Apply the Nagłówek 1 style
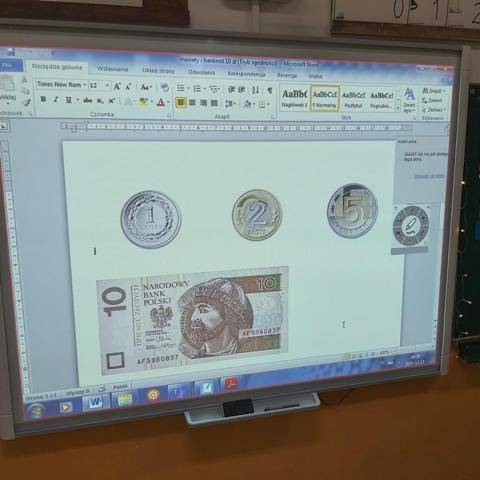The image size is (480, 480). click(294, 98)
